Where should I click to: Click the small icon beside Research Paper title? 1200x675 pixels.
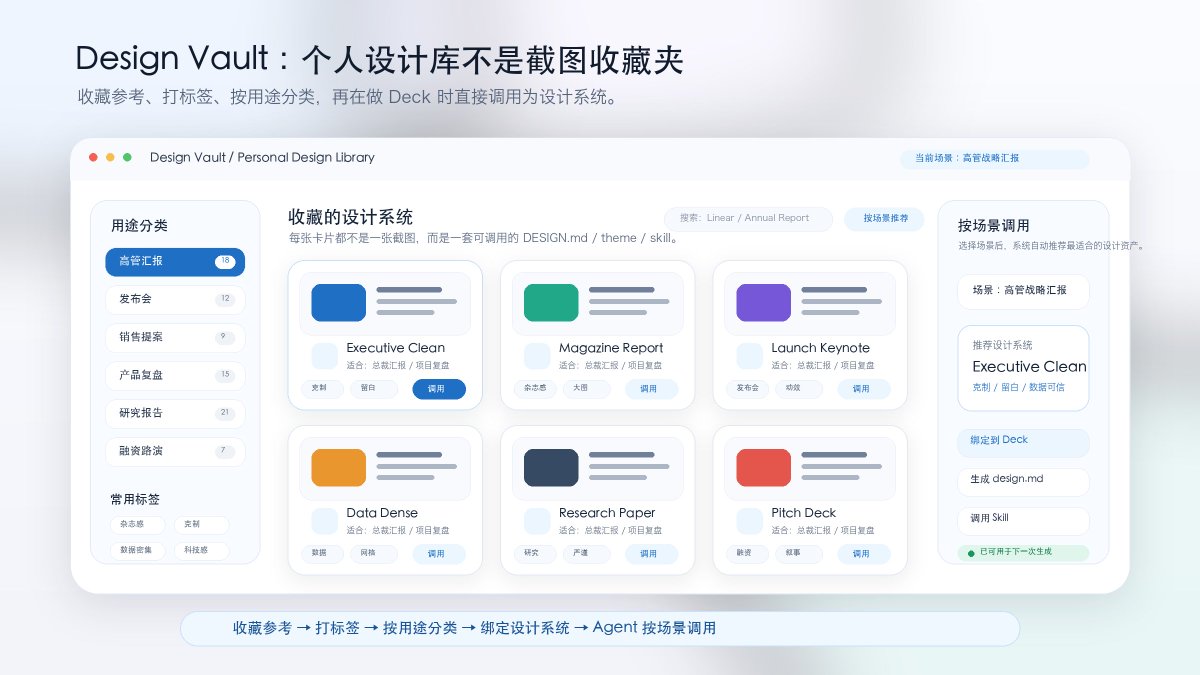click(537, 521)
